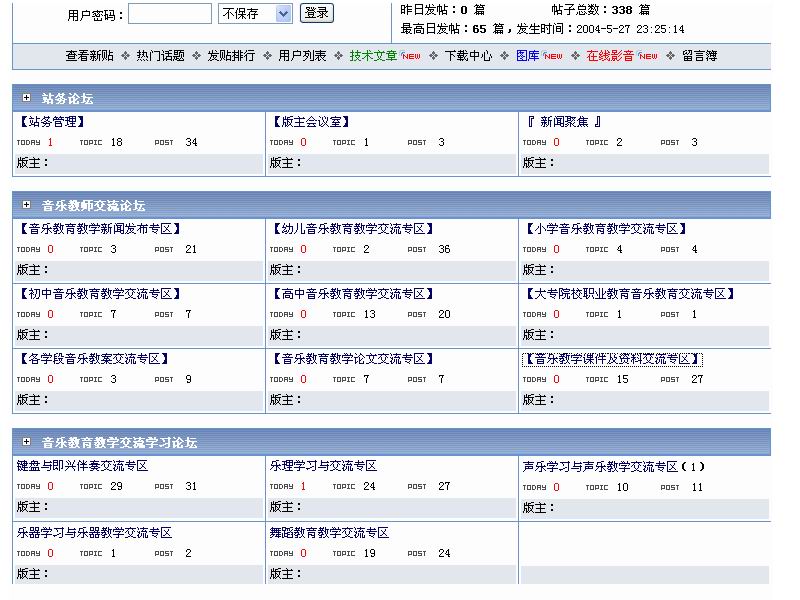
Task: Open the 【初中音乐教育教学交流专区】 board
Action: [99, 293]
